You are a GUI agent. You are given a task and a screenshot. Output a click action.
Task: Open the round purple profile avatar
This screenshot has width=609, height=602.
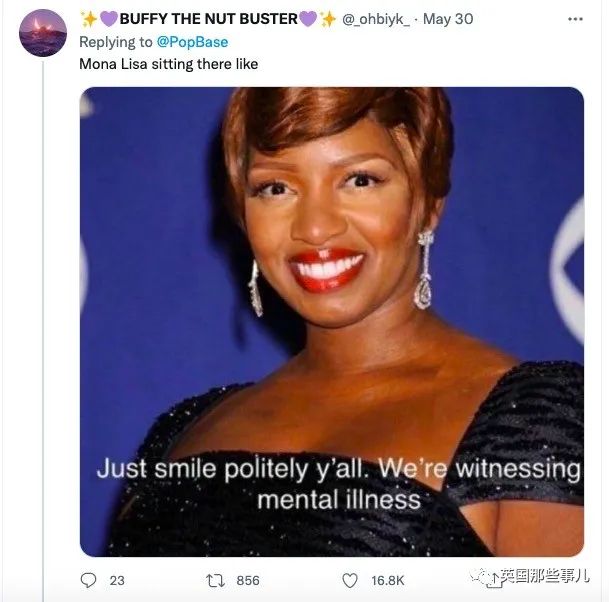click(43, 33)
